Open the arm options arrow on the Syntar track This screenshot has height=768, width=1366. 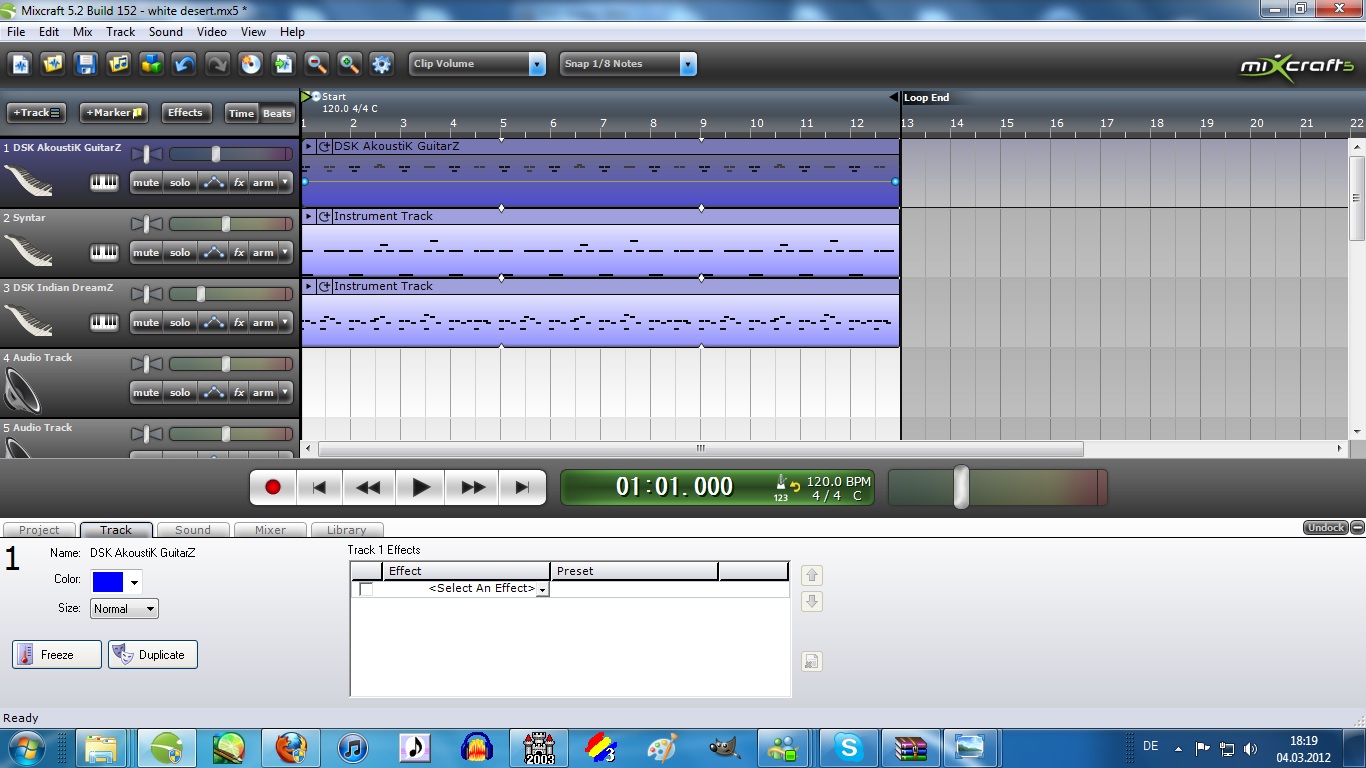tap(286, 253)
